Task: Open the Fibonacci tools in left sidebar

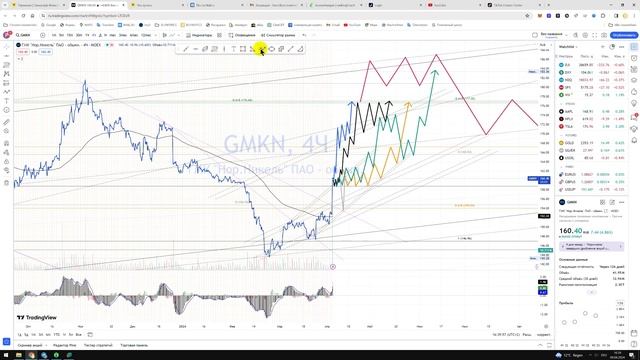Action: point(6,65)
